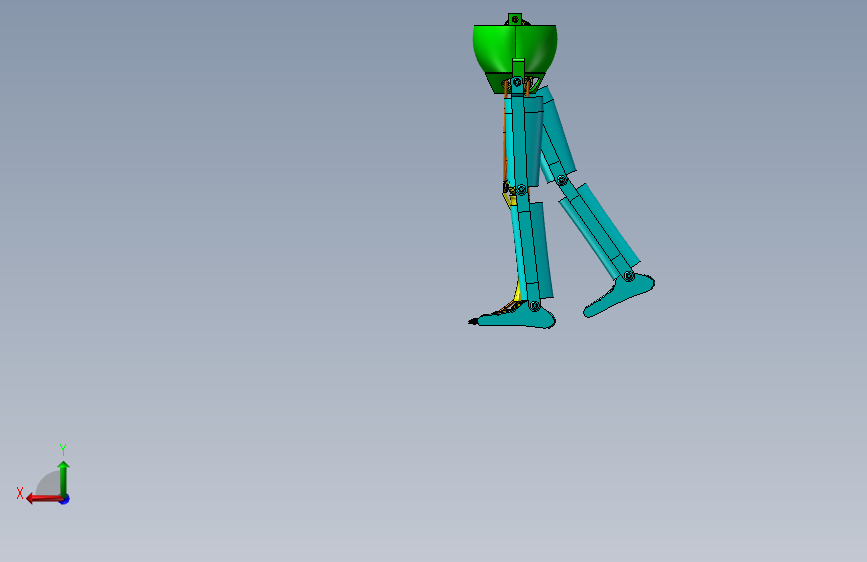Pick the ankle screw of the standing leg

[534, 305]
